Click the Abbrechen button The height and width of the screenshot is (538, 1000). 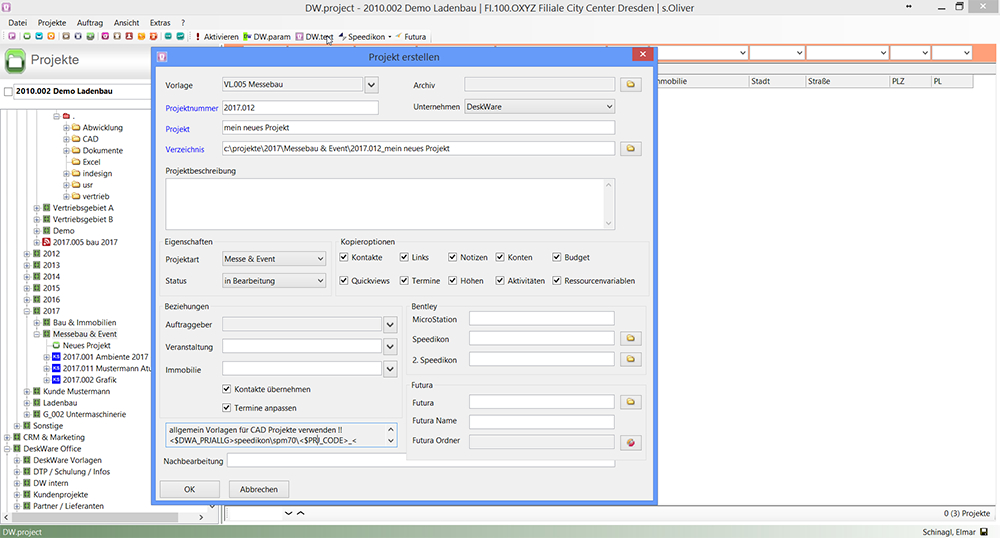(258, 490)
